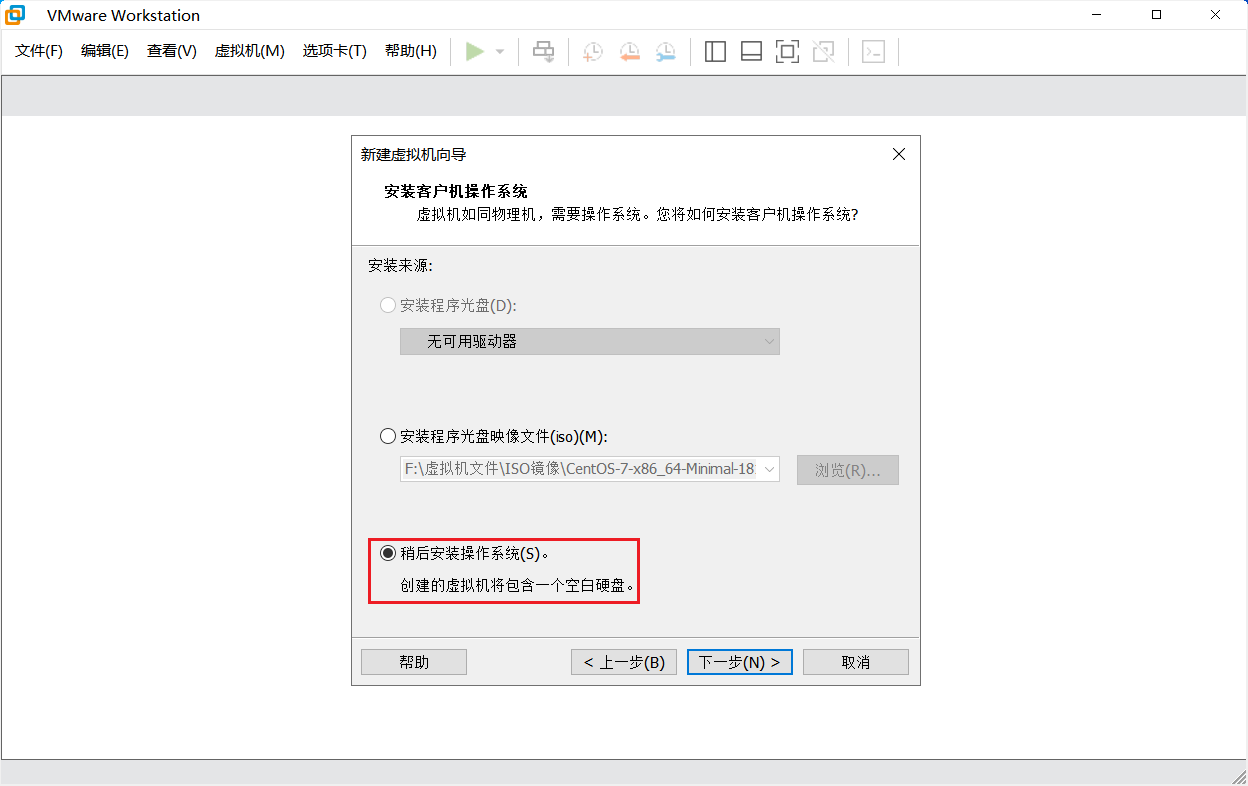Select the installer disc (D) radio button
Screen dimensions: 1248x786
[x=388, y=305]
